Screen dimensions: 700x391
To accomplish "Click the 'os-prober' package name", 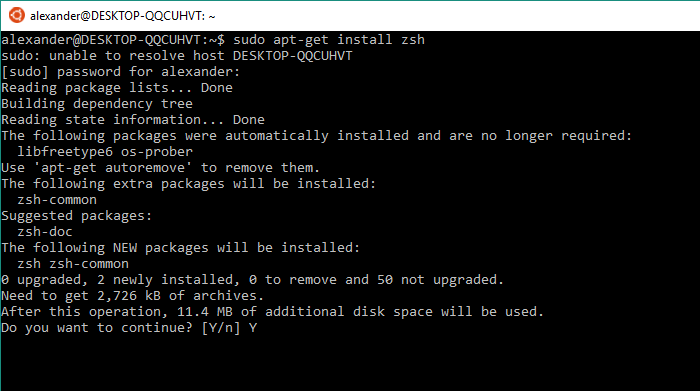I will (x=157, y=152).
